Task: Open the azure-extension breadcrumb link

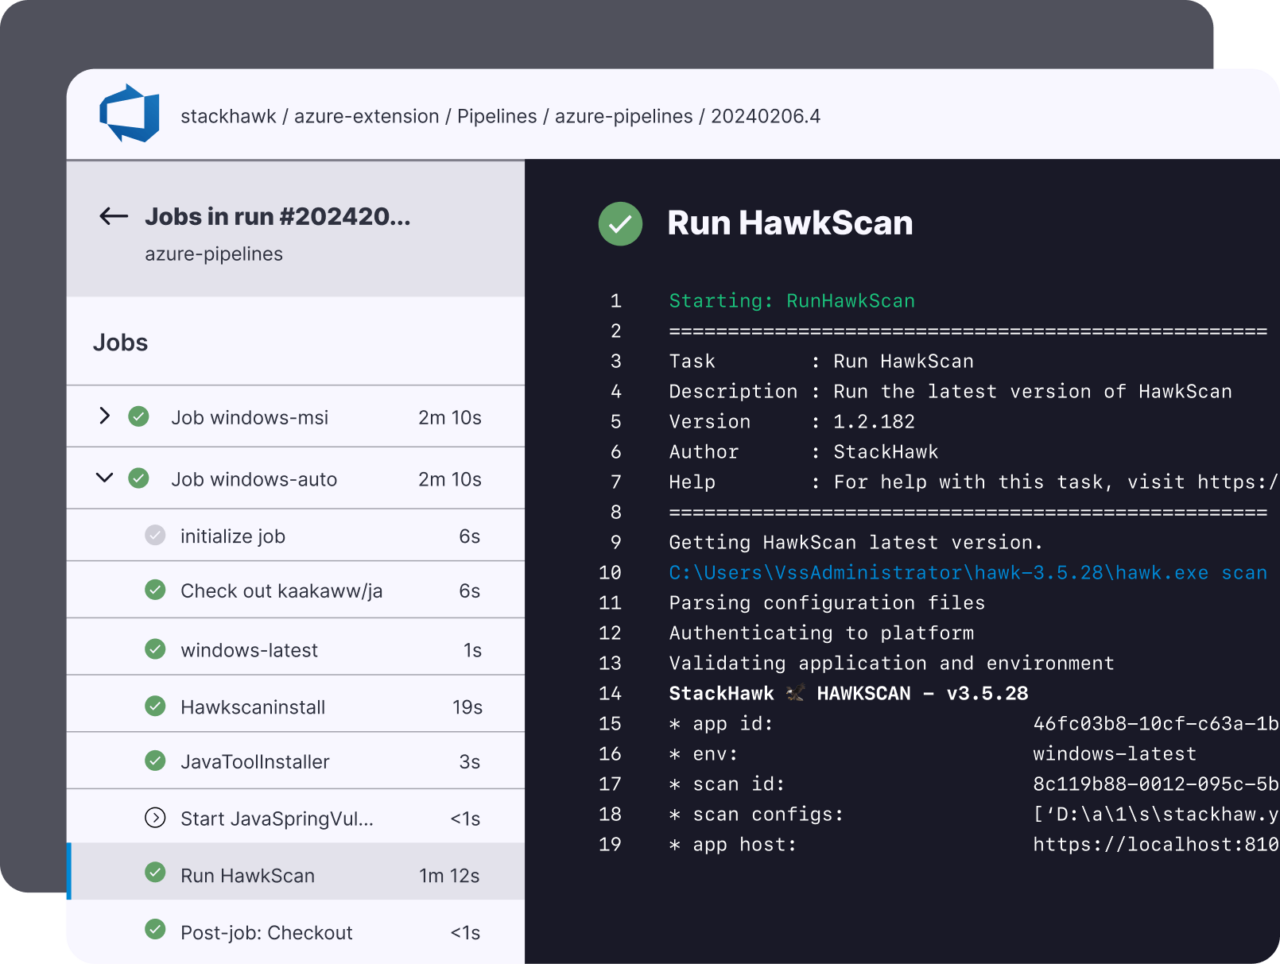Action: coord(366,116)
